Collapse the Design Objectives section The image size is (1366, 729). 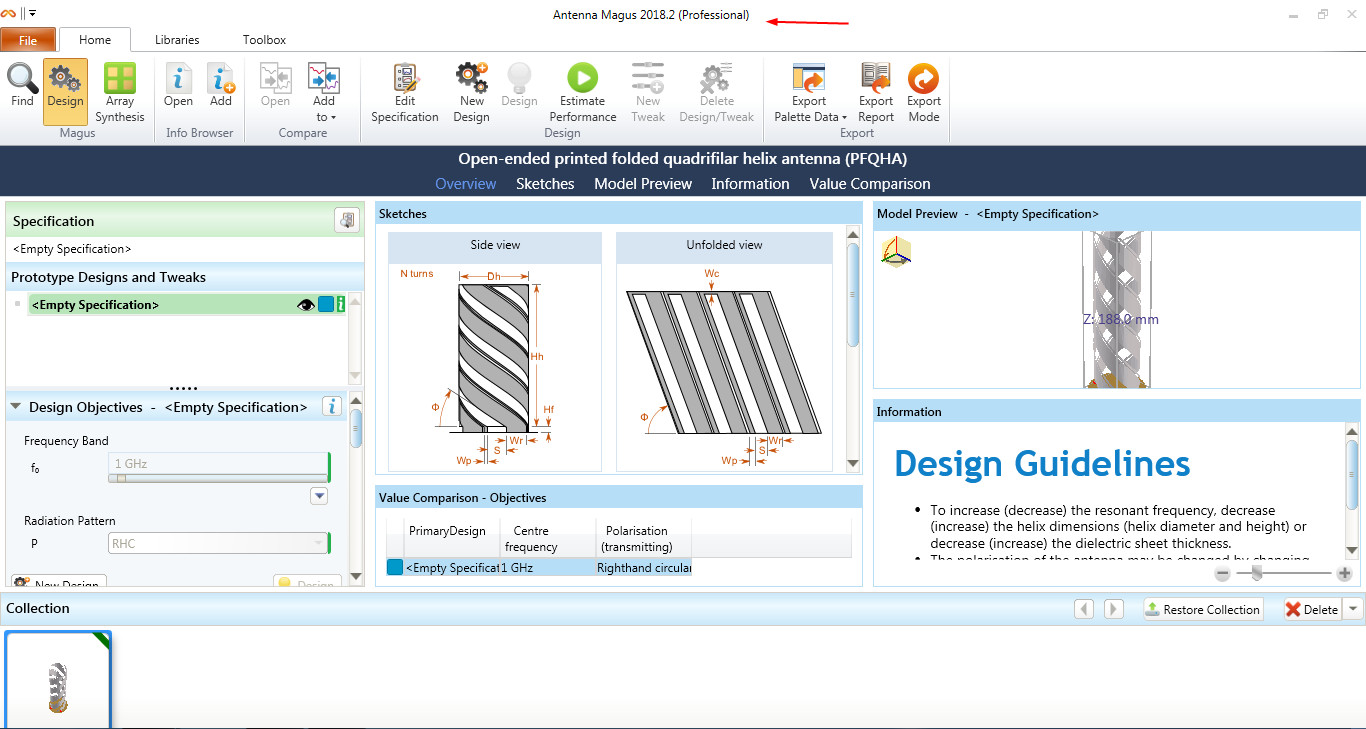(x=16, y=407)
